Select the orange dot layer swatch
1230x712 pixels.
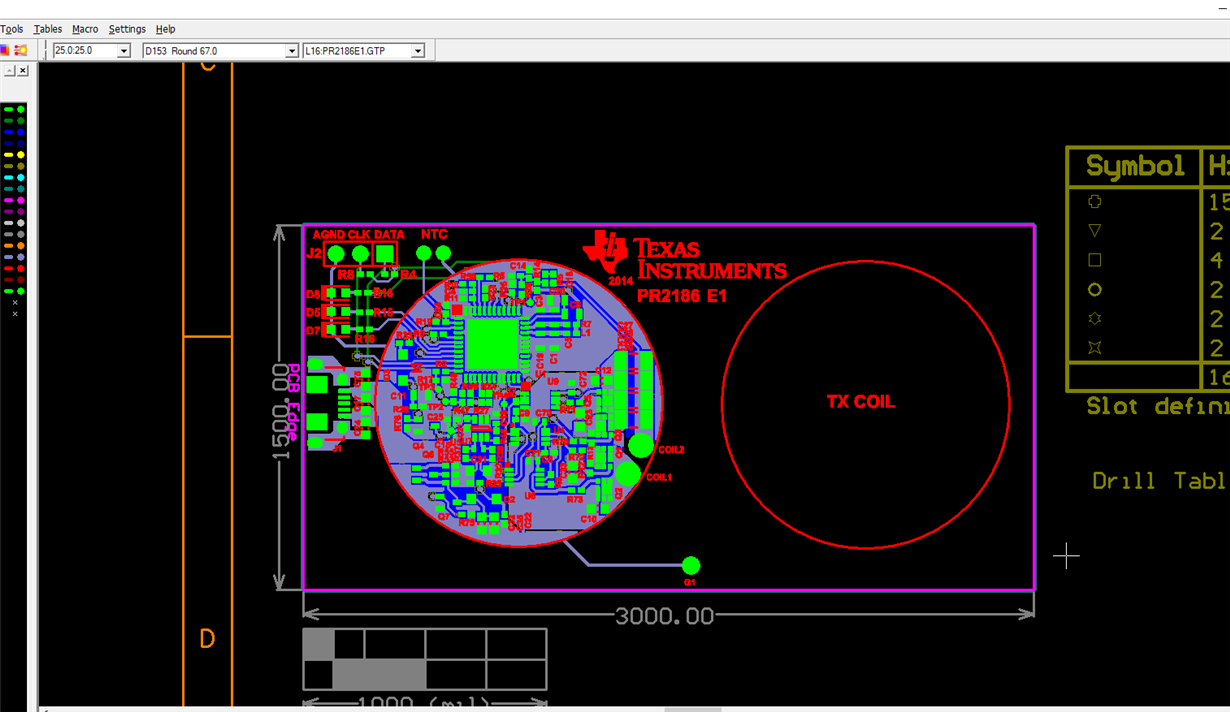pos(21,246)
